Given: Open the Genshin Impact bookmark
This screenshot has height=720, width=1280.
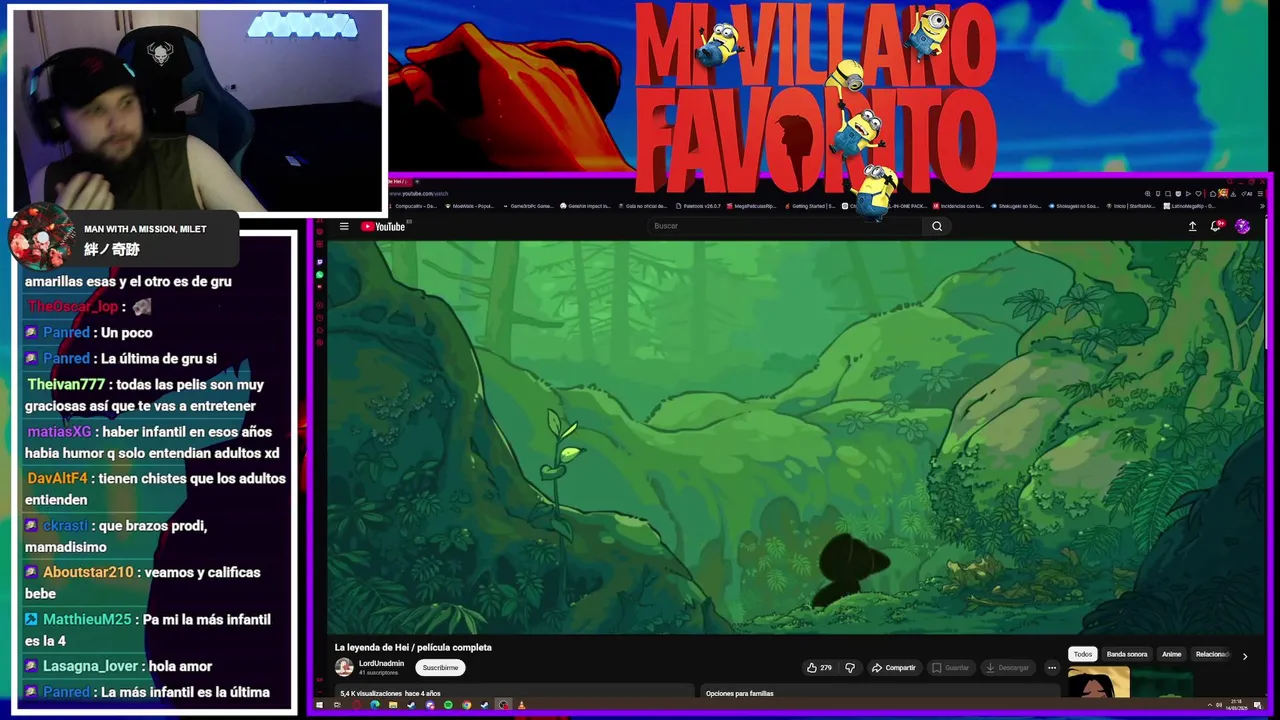Looking at the screenshot, I should tap(583, 206).
